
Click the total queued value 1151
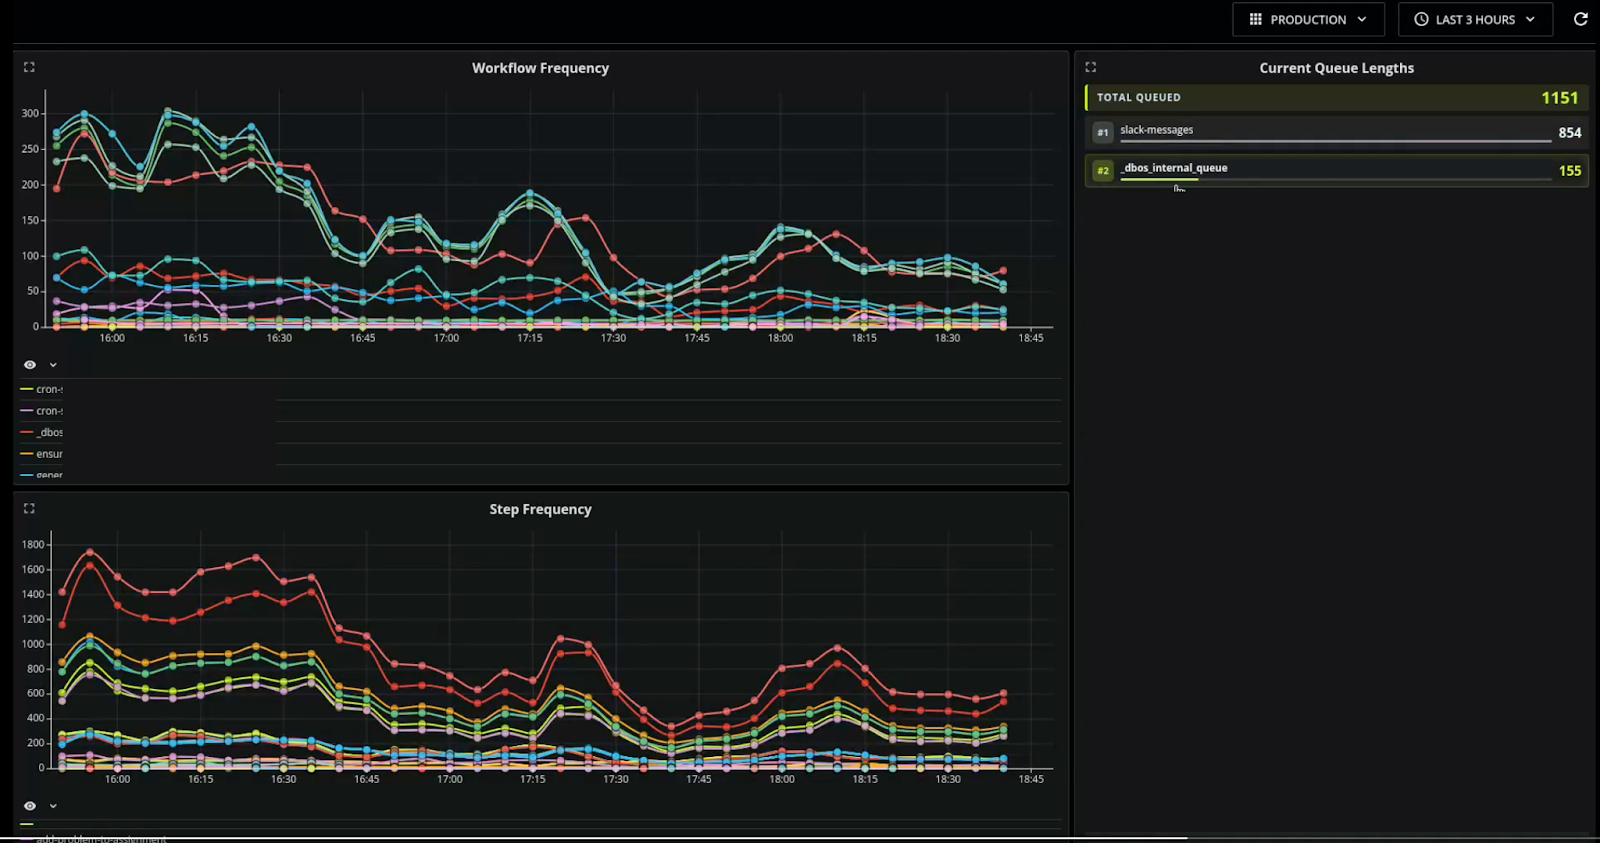coord(1559,97)
